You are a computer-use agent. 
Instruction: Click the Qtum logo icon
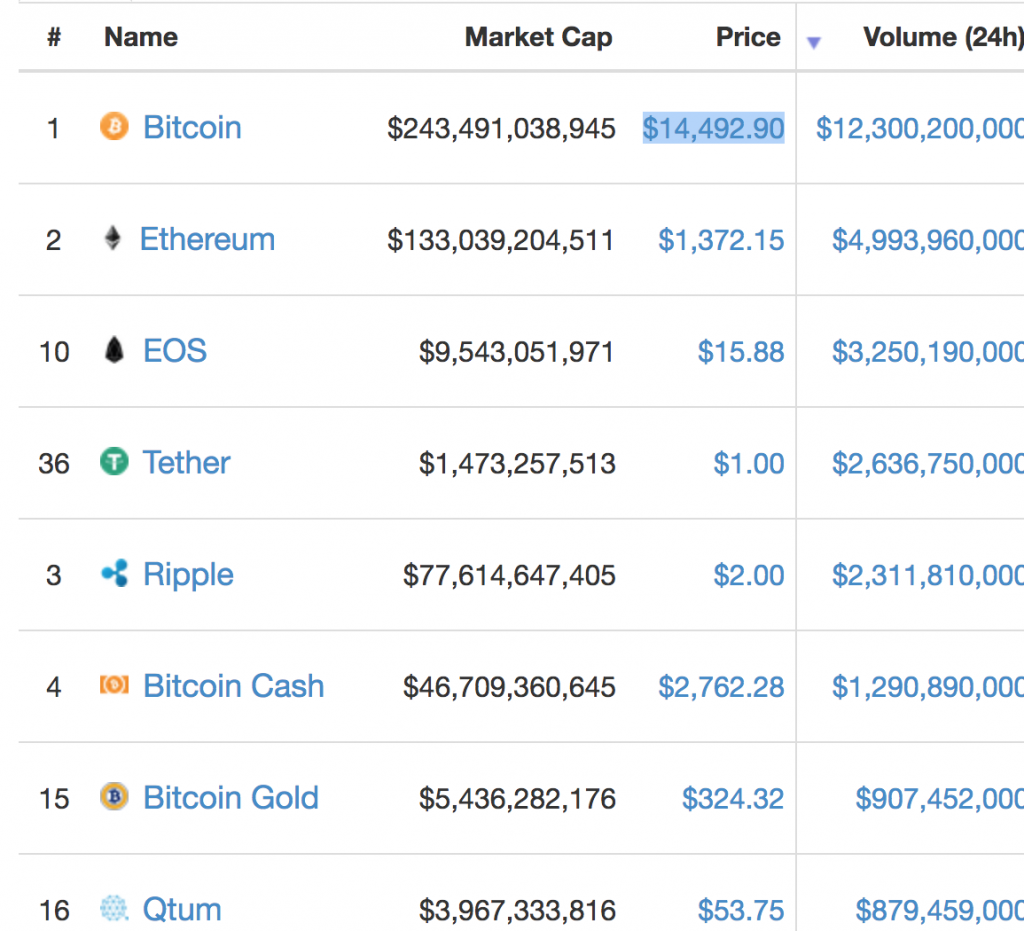point(114,908)
